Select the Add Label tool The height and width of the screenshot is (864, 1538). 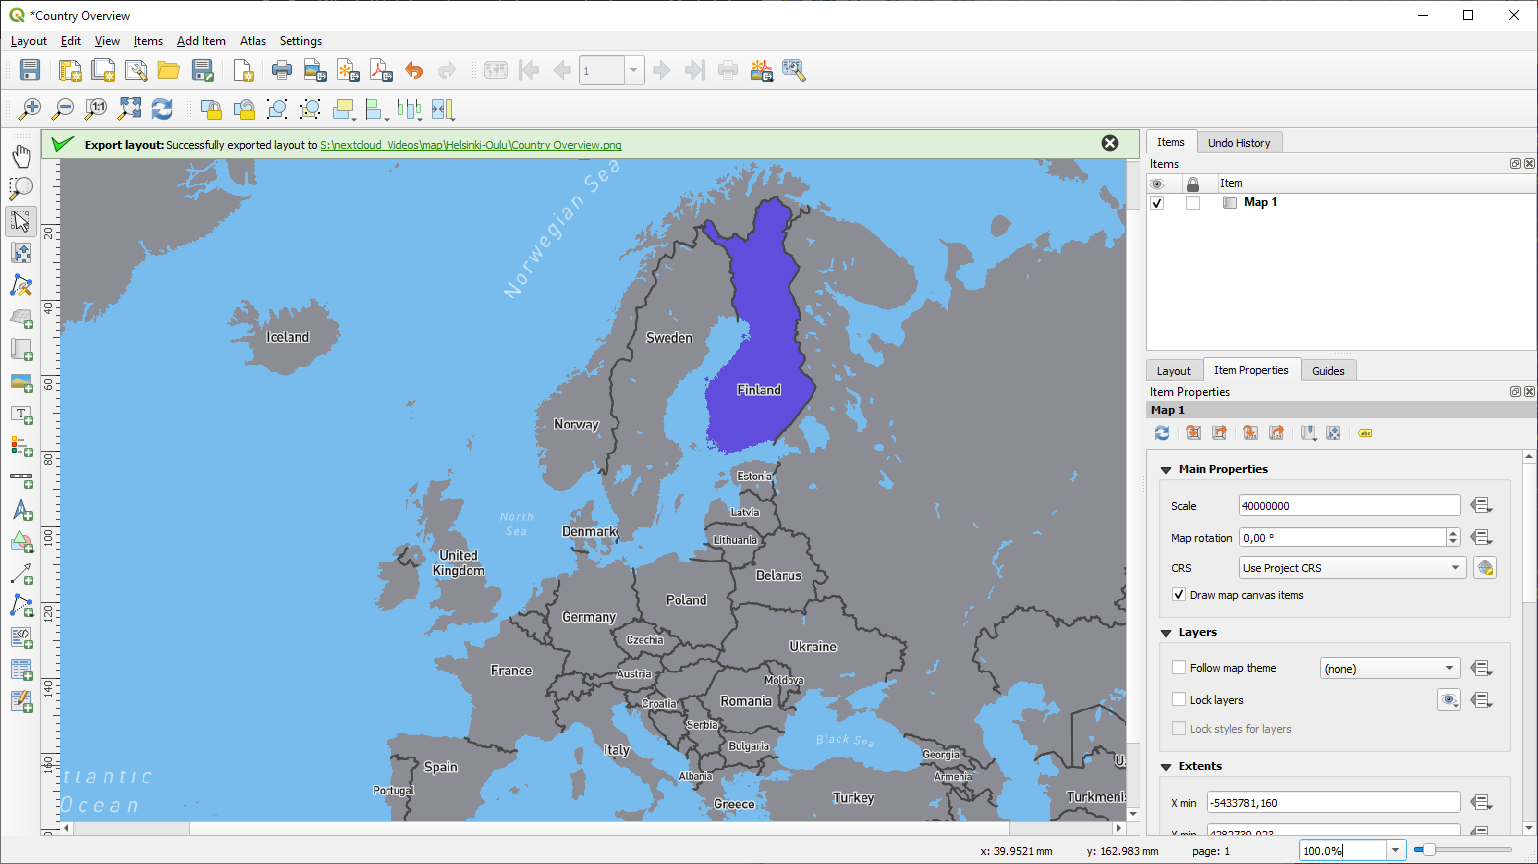pyautogui.click(x=22, y=414)
